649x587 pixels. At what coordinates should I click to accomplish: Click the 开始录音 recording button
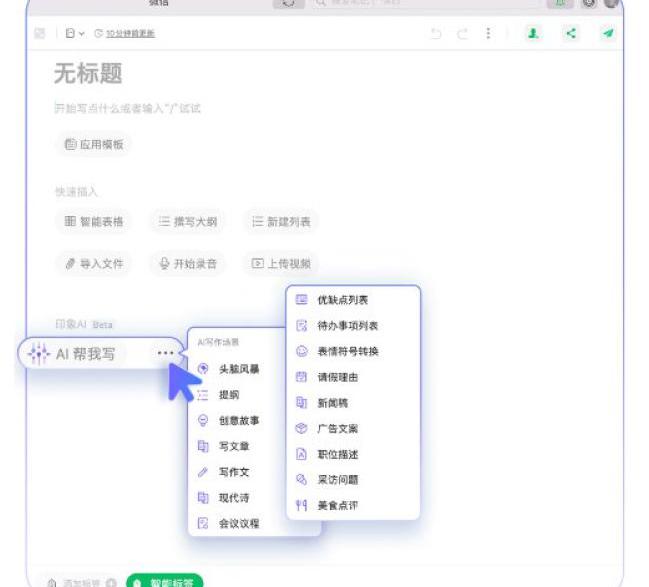[x=187, y=264]
